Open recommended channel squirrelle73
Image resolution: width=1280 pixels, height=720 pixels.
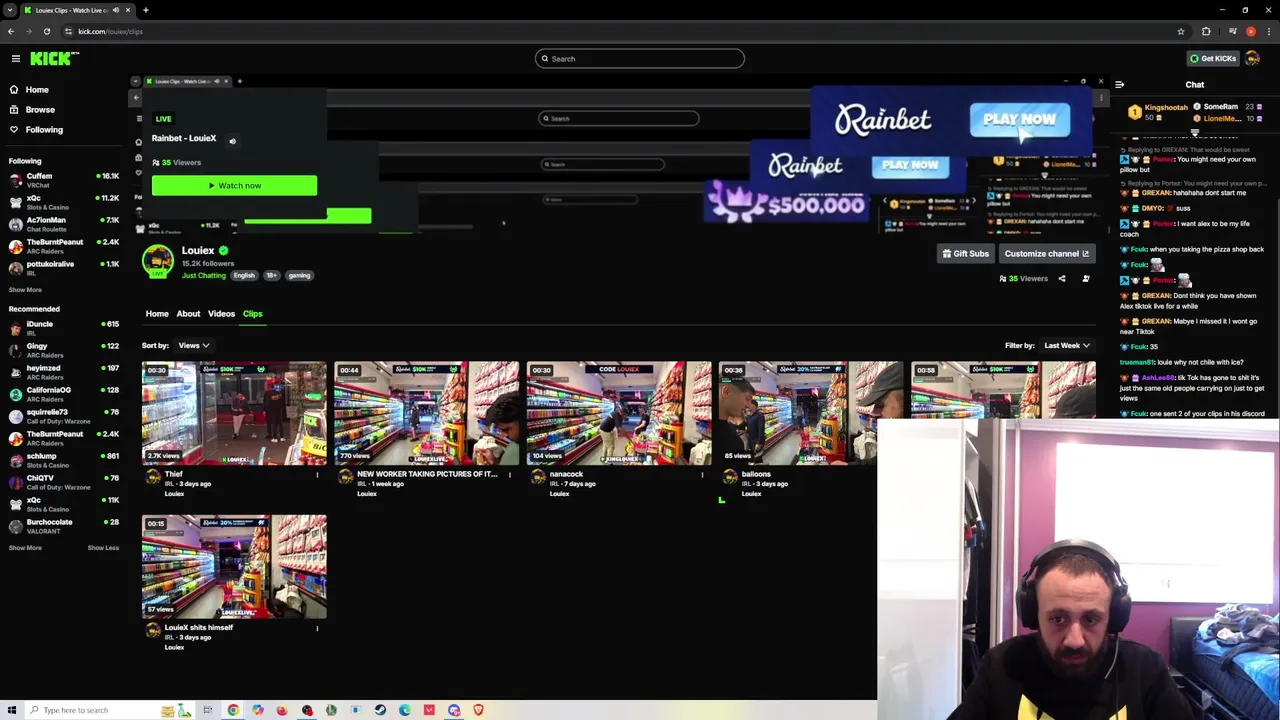pyautogui.click(x=64, y=416)
